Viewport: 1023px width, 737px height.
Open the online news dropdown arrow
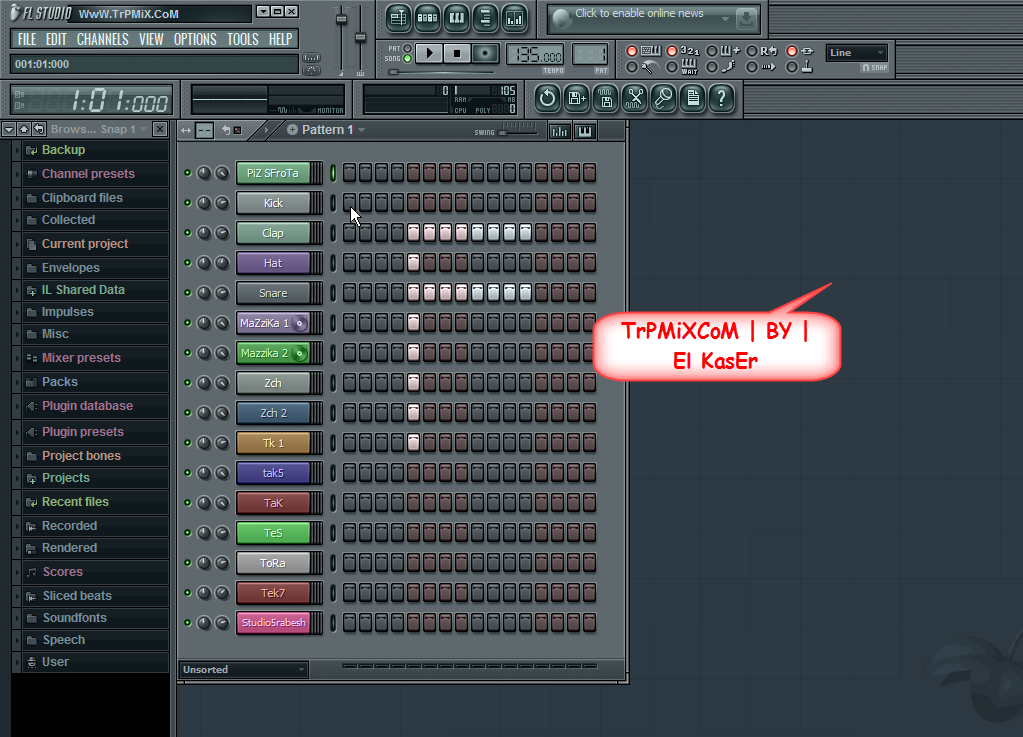(725, 19)
